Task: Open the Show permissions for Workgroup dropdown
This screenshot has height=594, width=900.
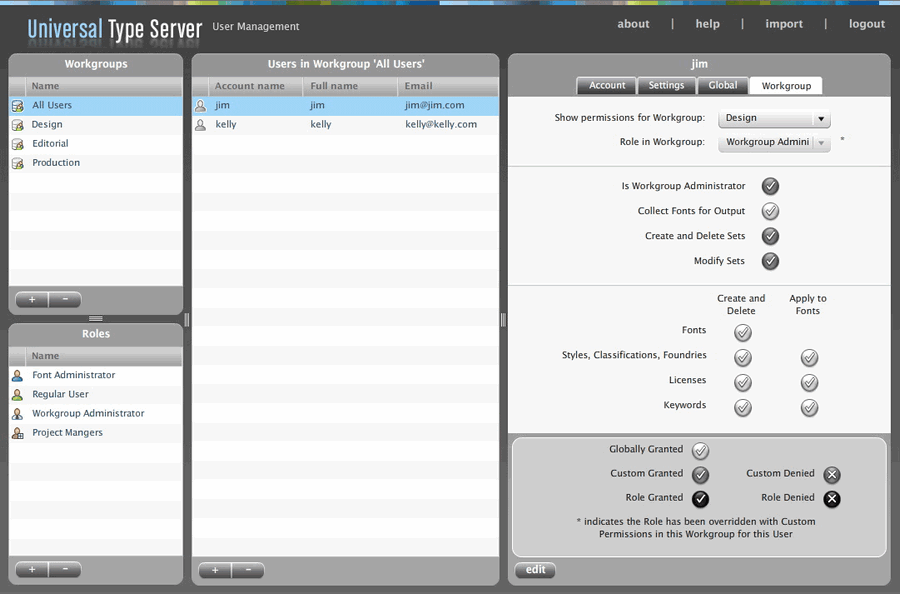Action: coord(775,118)
